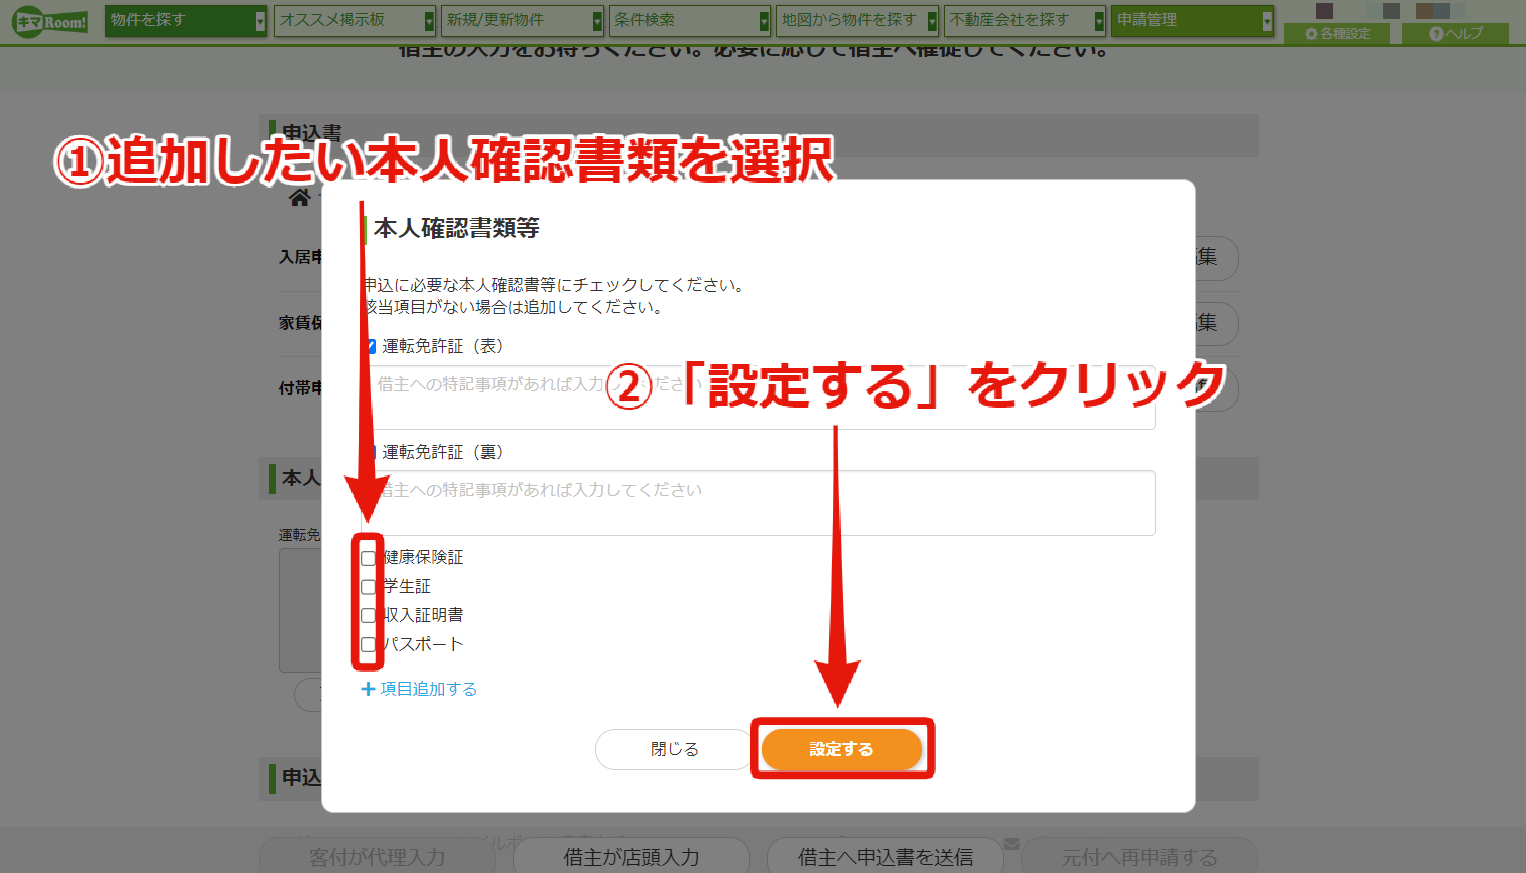The image size is (1526, 873).
Task: Click the キマRoom! logo icon
Action: pos(50,21)
